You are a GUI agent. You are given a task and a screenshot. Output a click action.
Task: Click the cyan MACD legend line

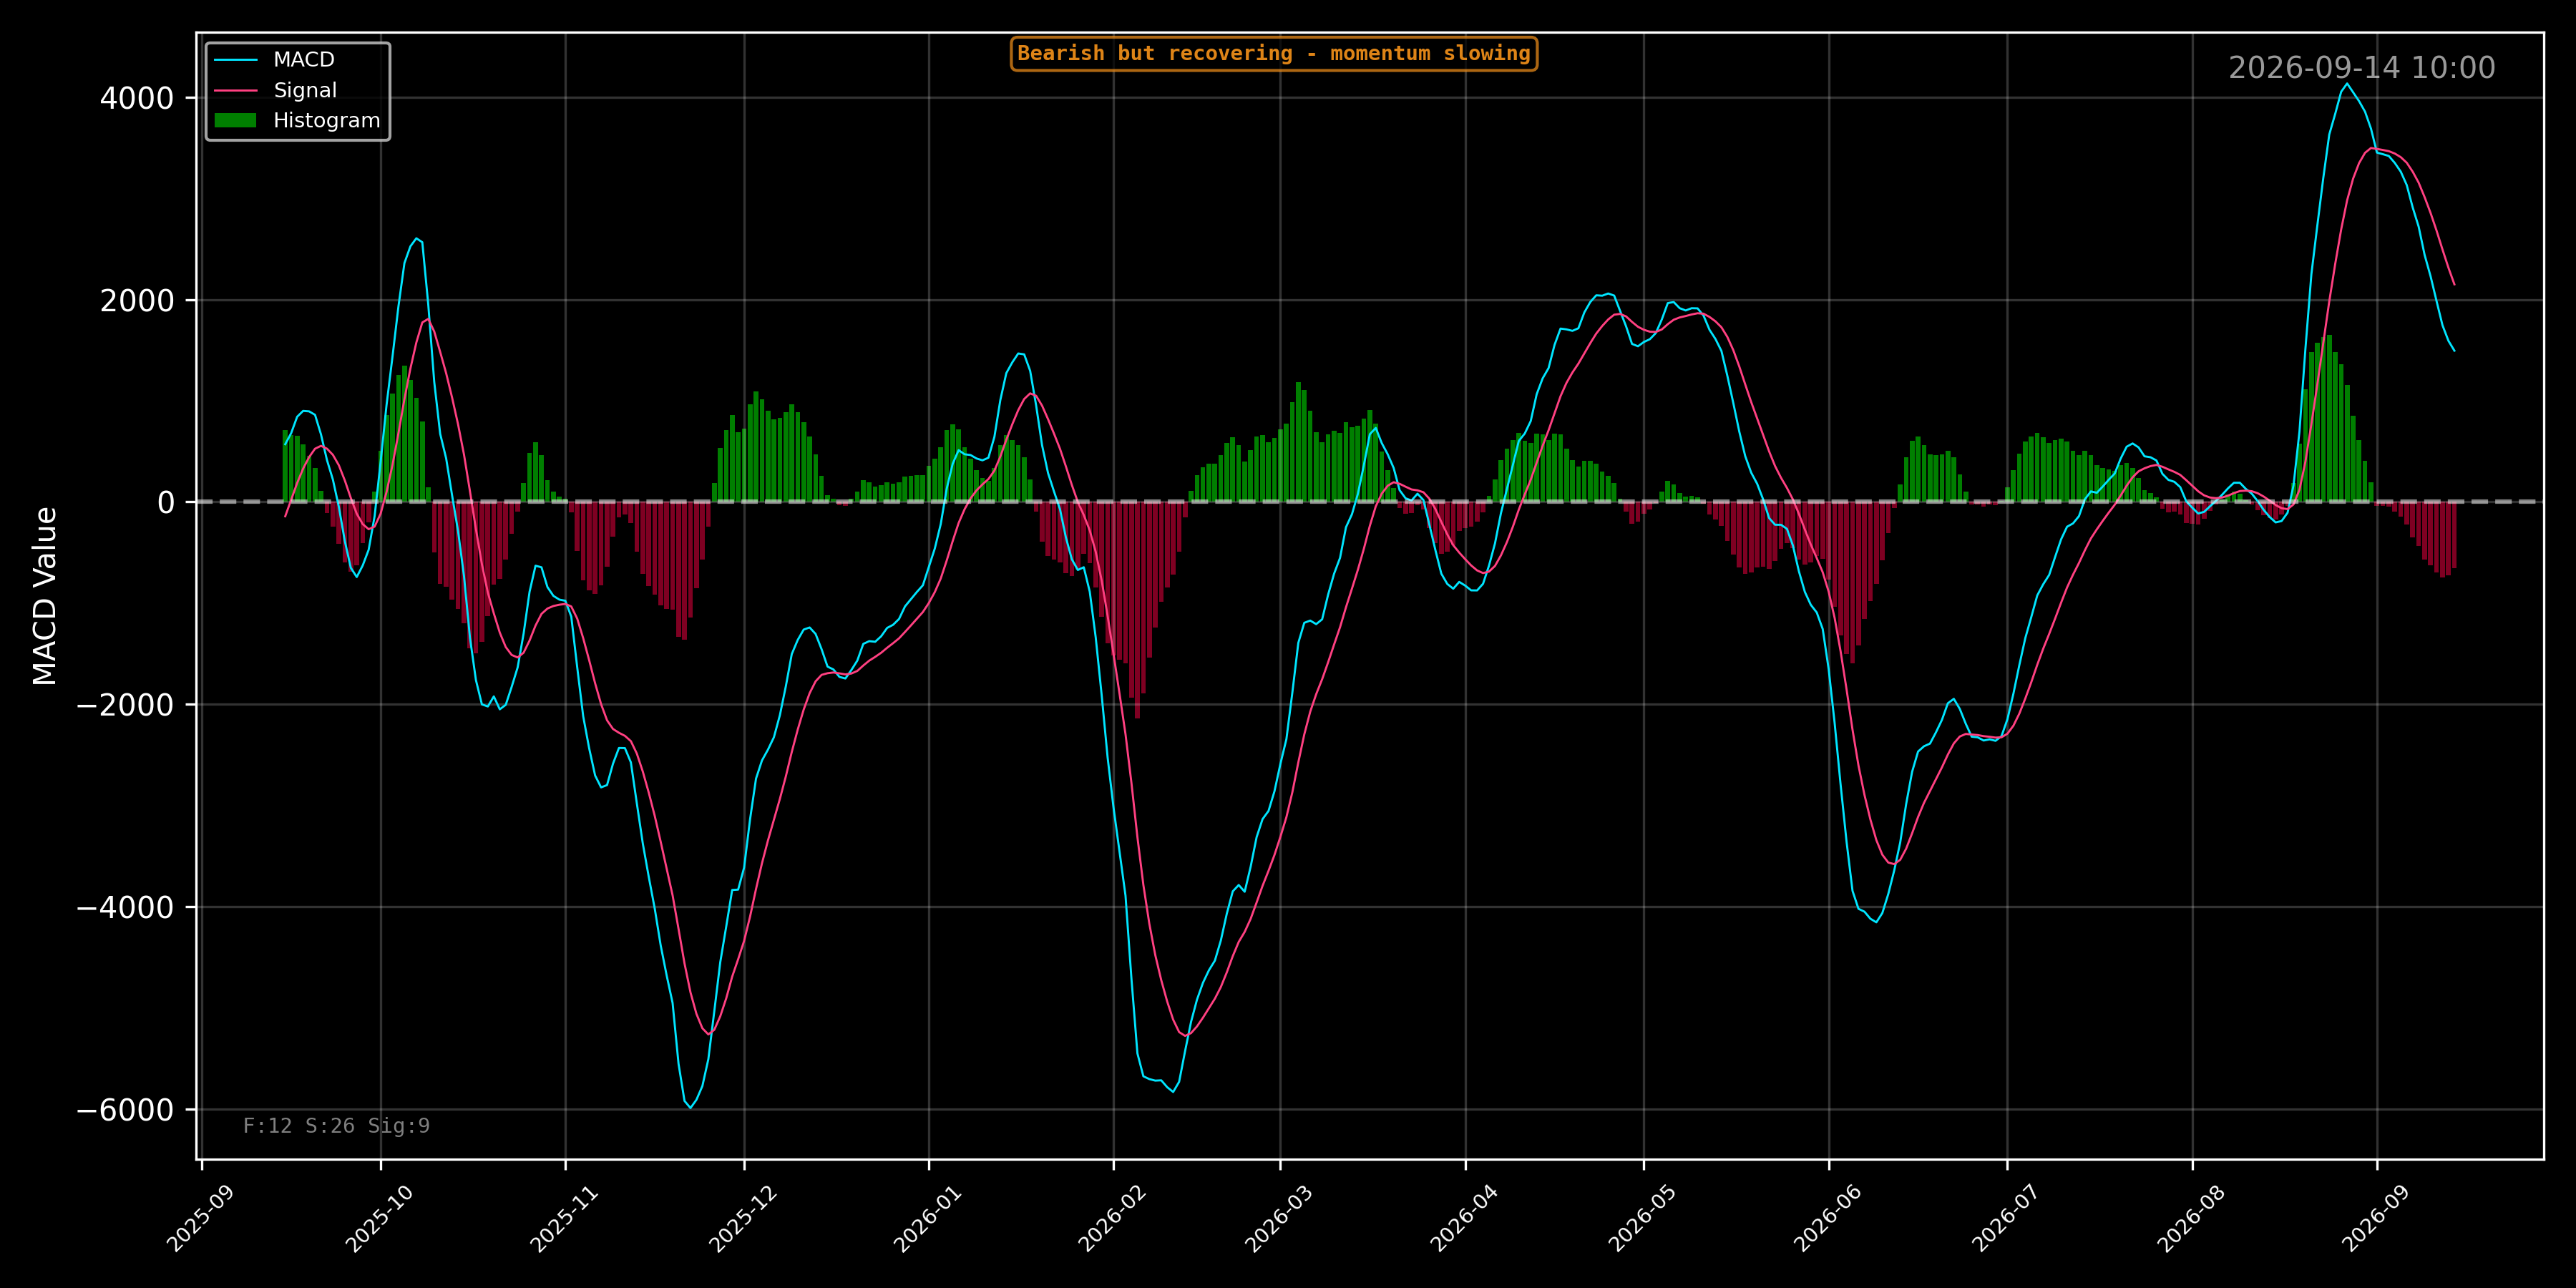(x=235, y=60)
